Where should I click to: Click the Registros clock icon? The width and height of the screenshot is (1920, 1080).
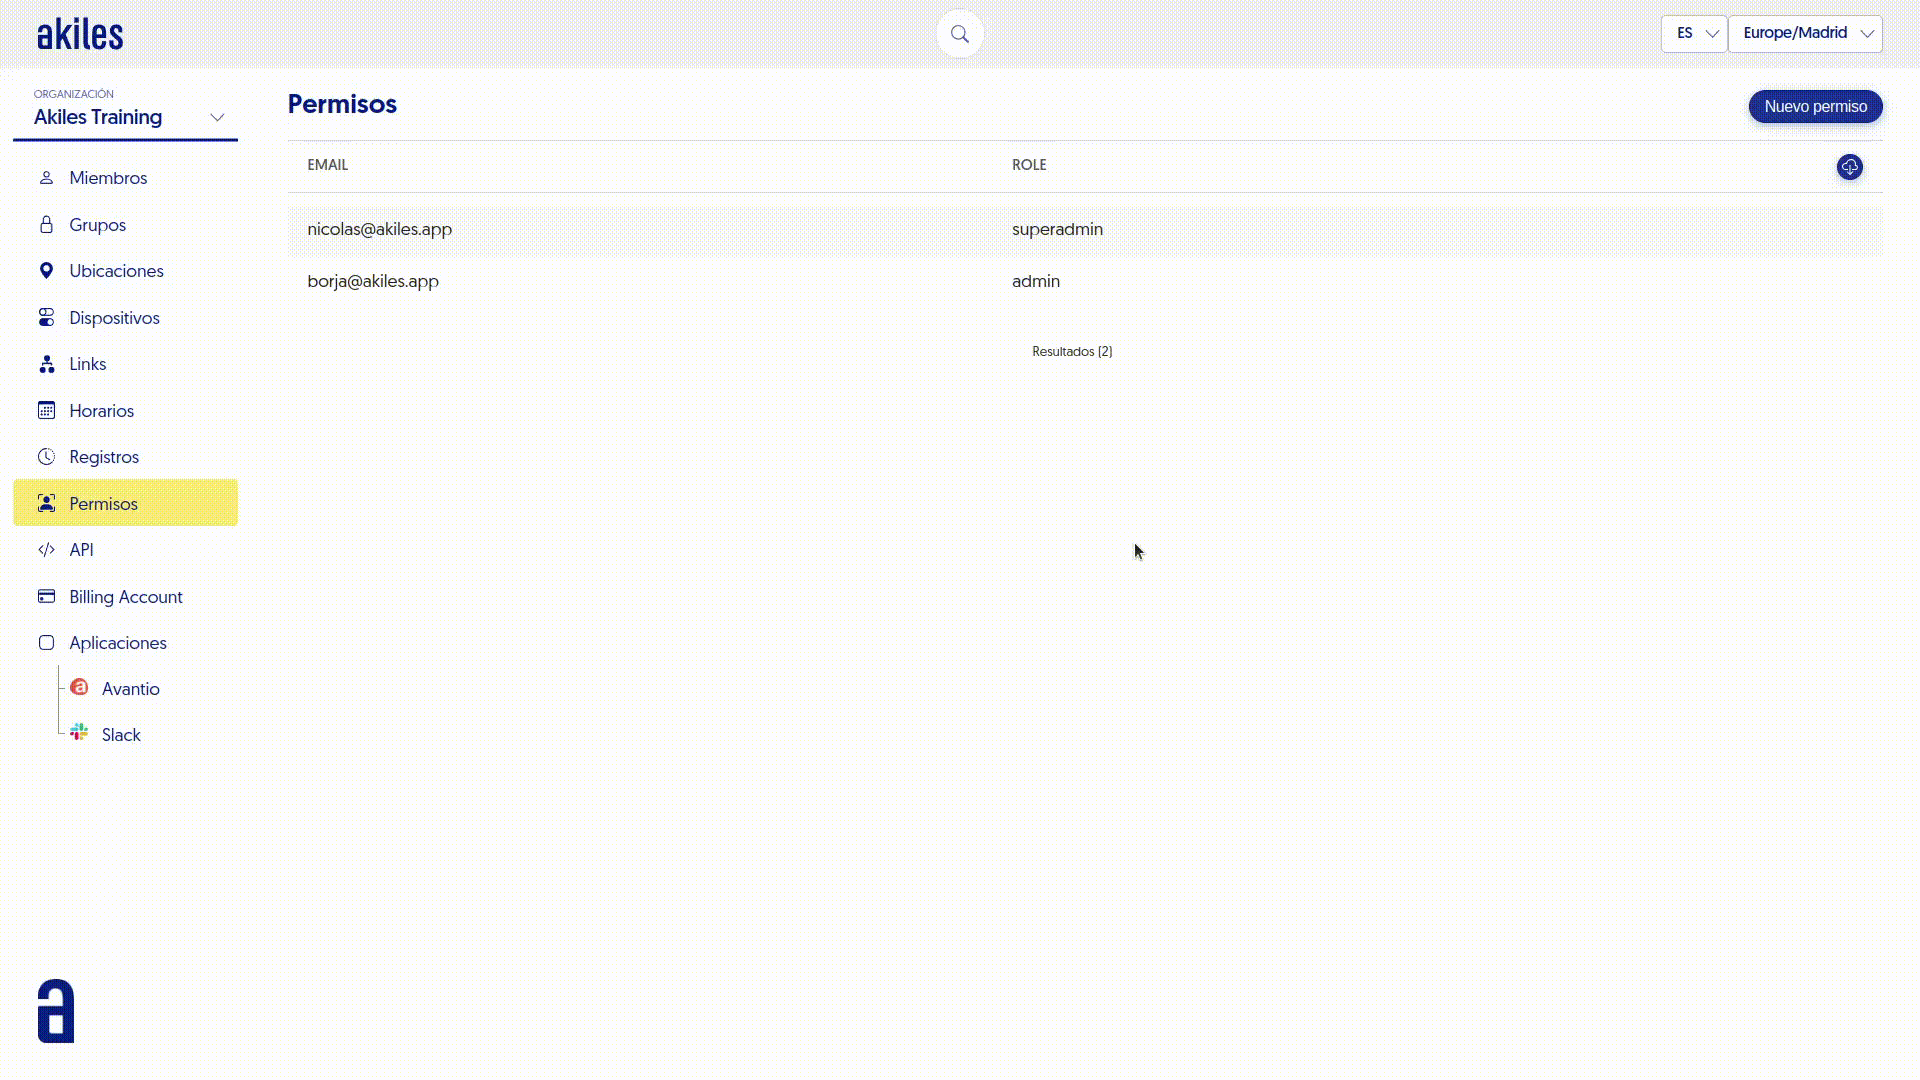pos(46,457)
